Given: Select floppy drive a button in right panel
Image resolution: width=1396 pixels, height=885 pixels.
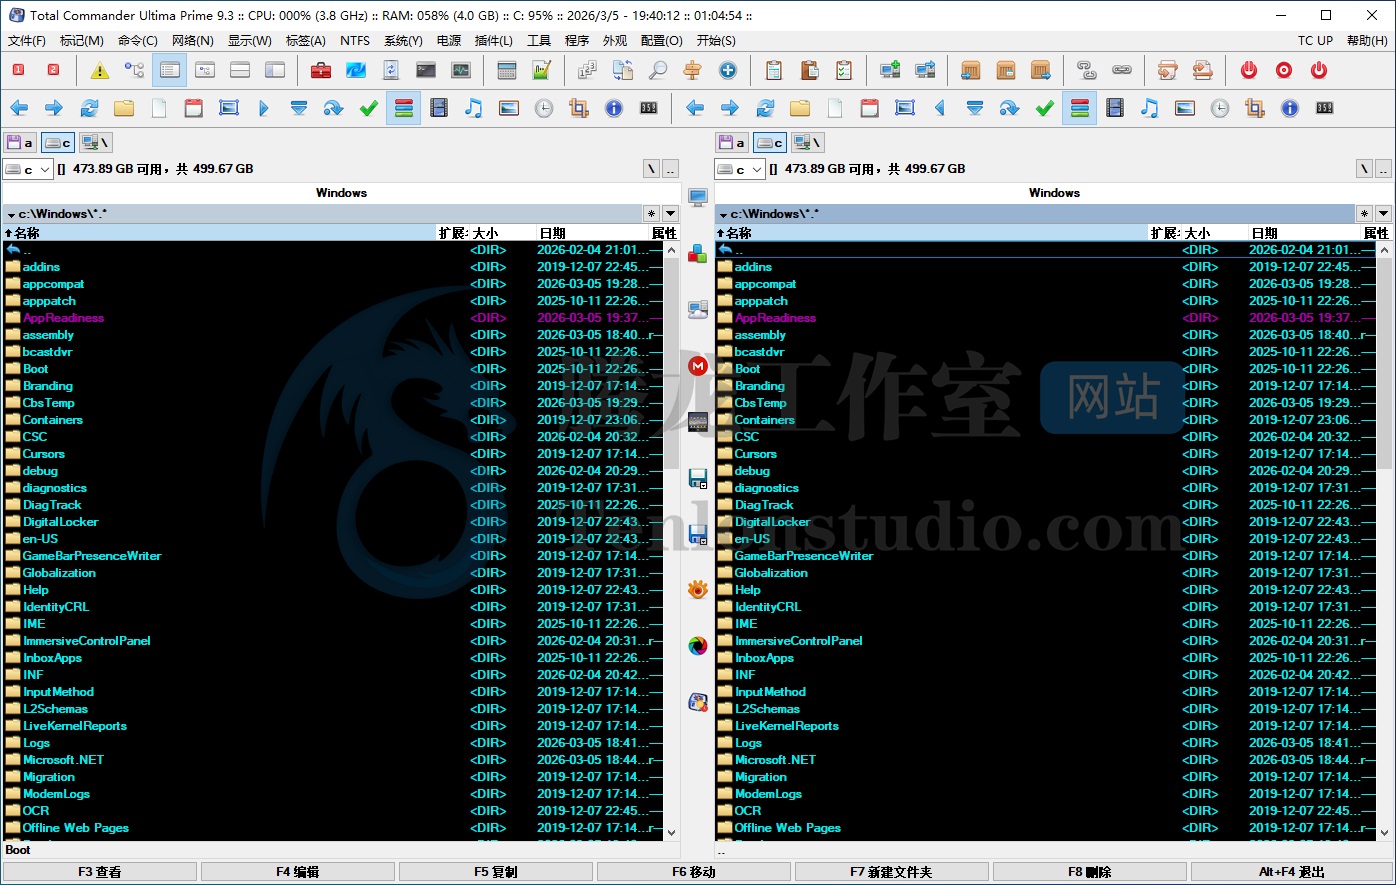Looking at the screenshot, I should 732,143.
